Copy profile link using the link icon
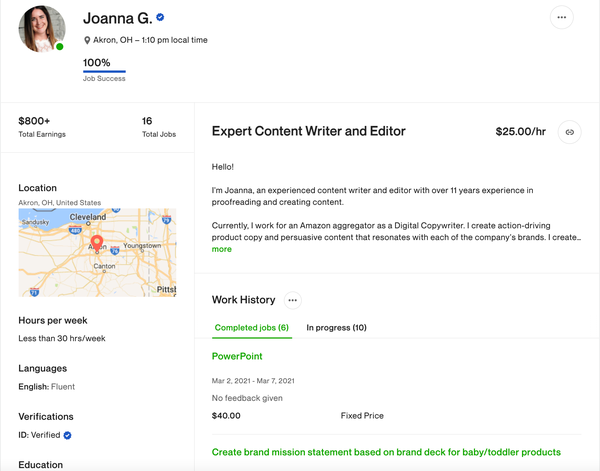 click(x=569, y=131)
